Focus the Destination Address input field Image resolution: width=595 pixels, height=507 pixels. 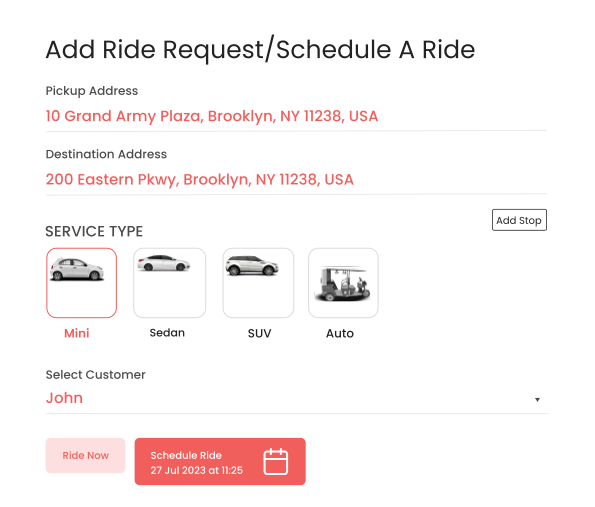[296, 180]
